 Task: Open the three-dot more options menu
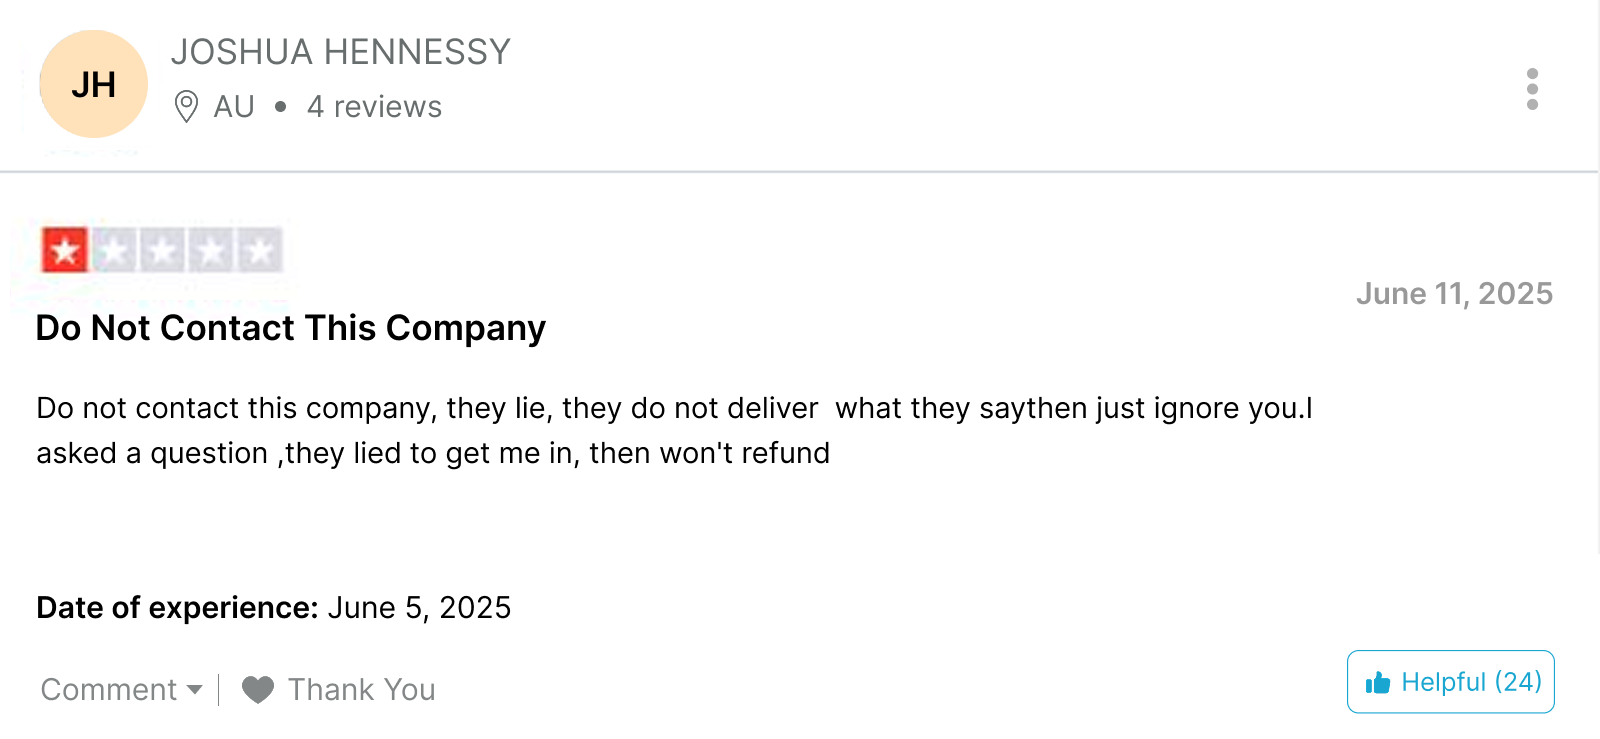1532,89
